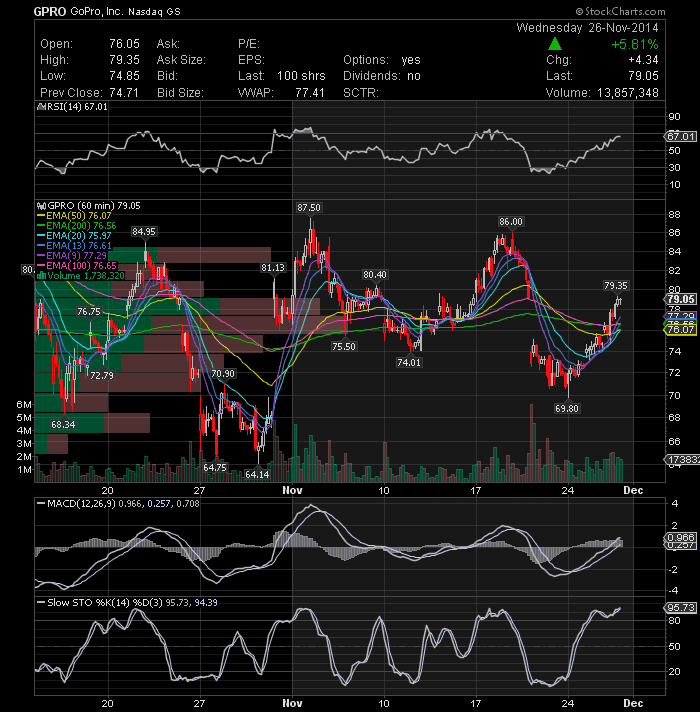Click the 81.13 price label
This screenshot has width=700, height=712.
point(273,268)
